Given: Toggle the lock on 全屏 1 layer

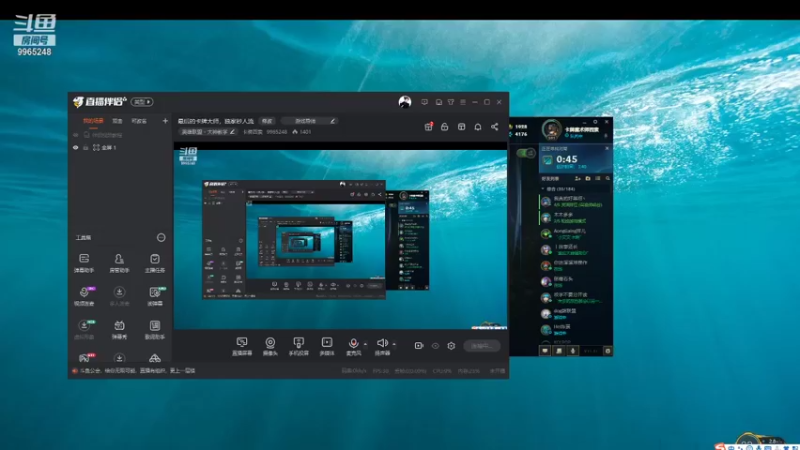Looking at the screenshot, I should [86, 147].
